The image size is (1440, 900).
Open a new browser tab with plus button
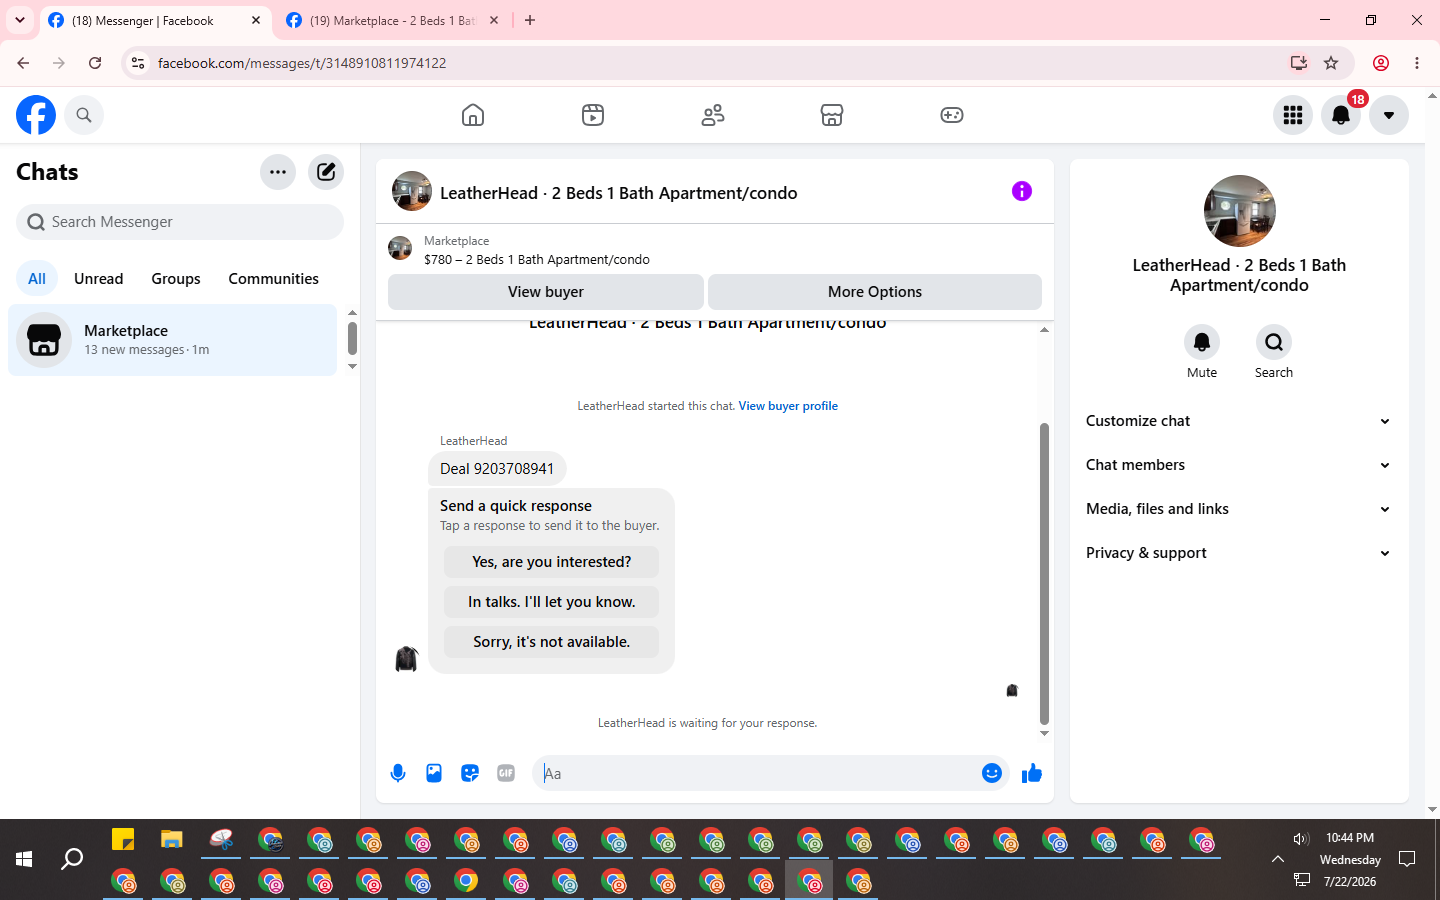(530, 20)
